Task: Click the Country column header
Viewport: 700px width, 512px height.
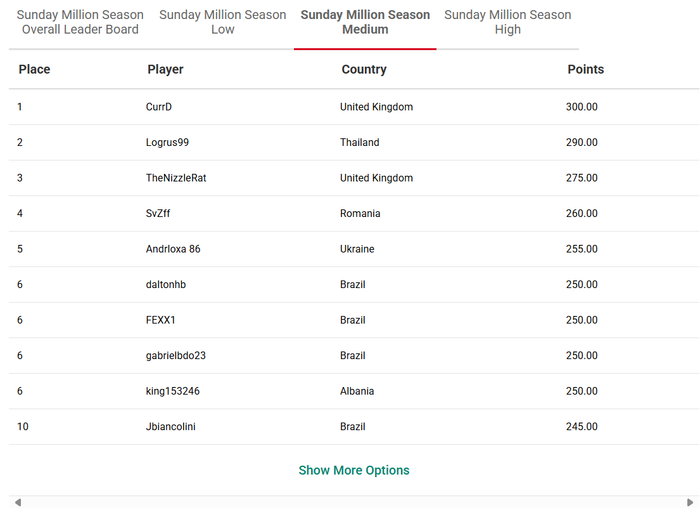Action: point(364,69)
